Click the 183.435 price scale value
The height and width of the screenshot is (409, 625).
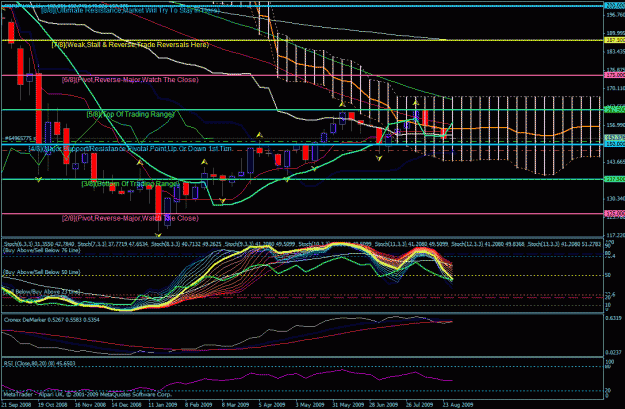click(x=615, y=52)
